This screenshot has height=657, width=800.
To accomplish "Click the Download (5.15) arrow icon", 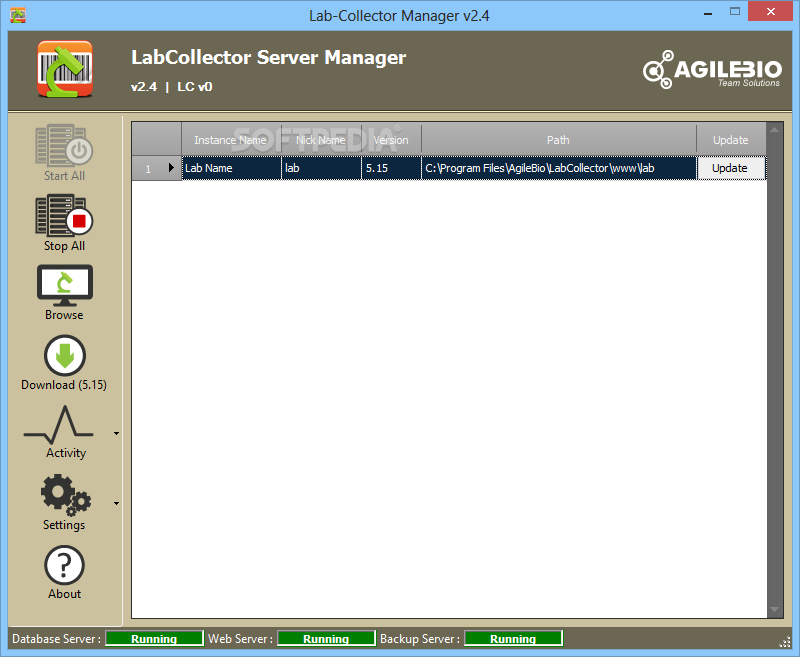I will [65, 356].
